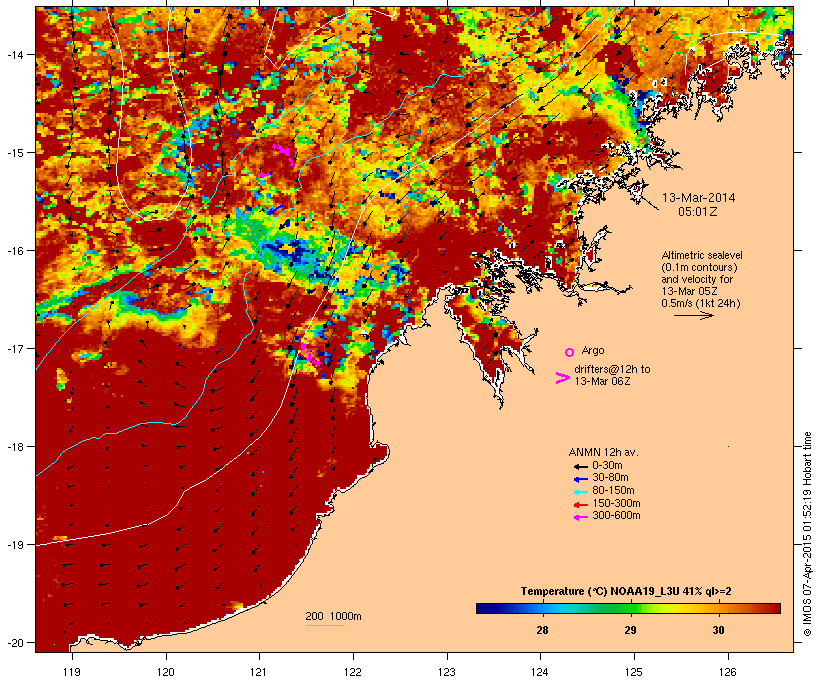Click the longitude label 120
Screen dimensions: 820x680
(x=166, y=672)
